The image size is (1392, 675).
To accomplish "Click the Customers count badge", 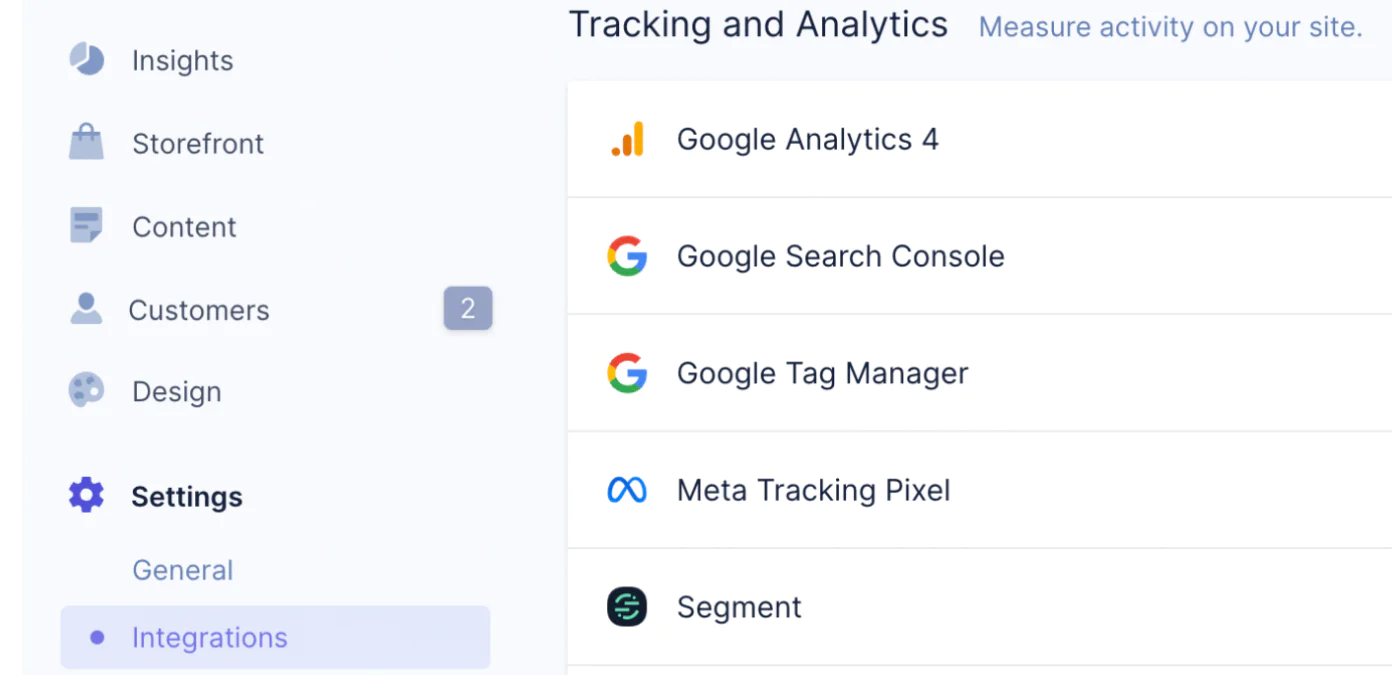I will pos(468,309).
